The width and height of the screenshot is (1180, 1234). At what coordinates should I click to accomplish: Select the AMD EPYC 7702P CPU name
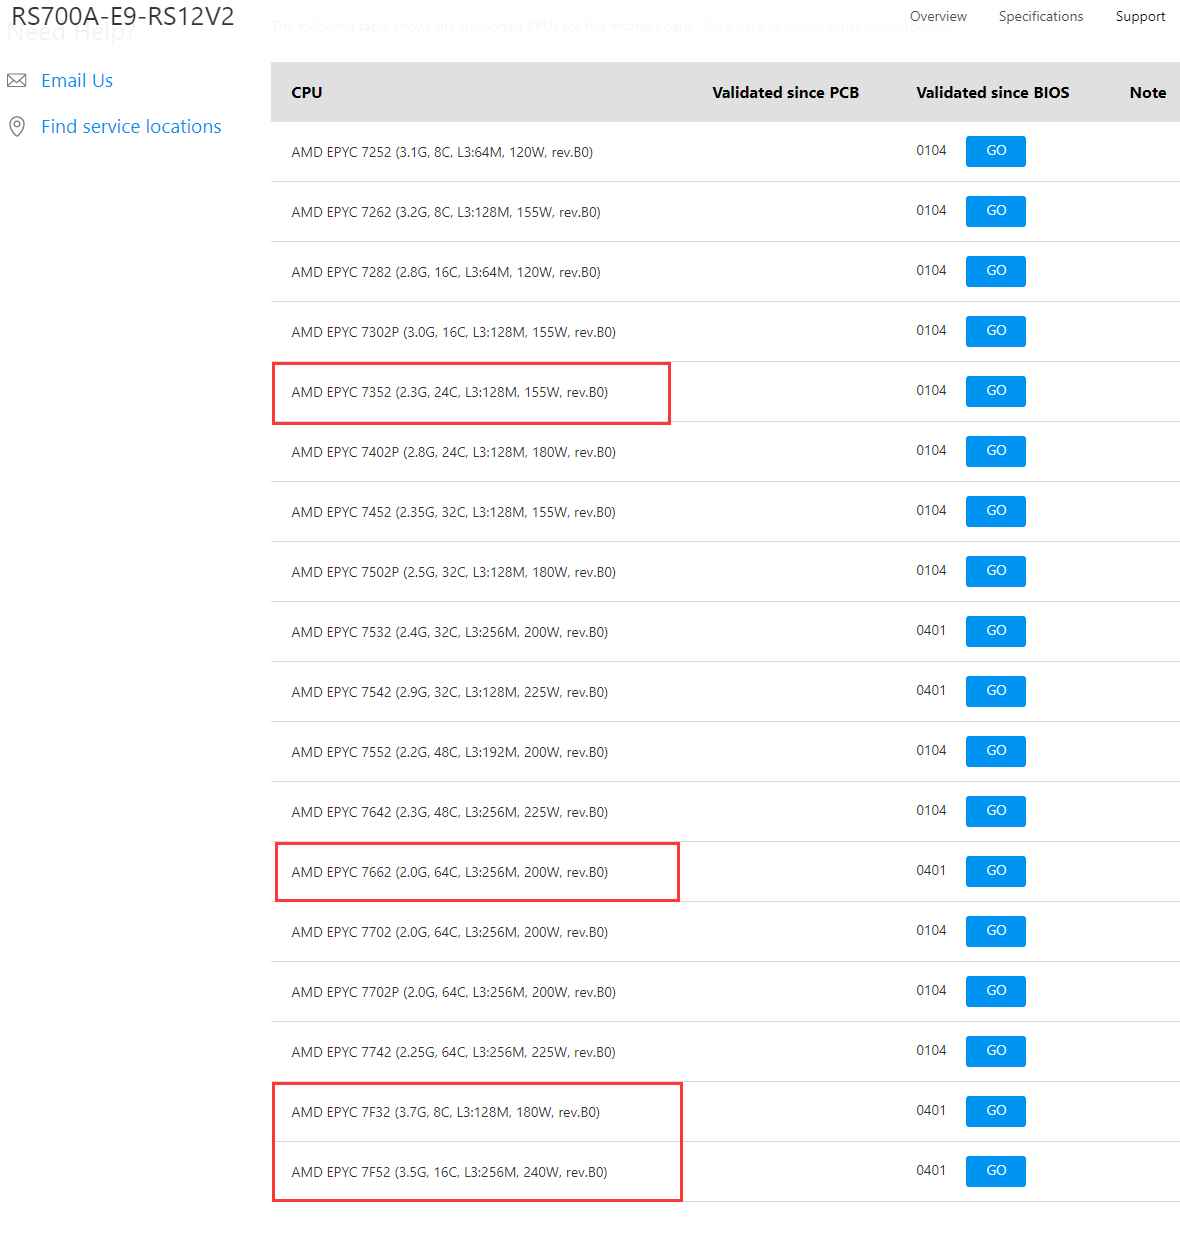click(x=453, y=992)
